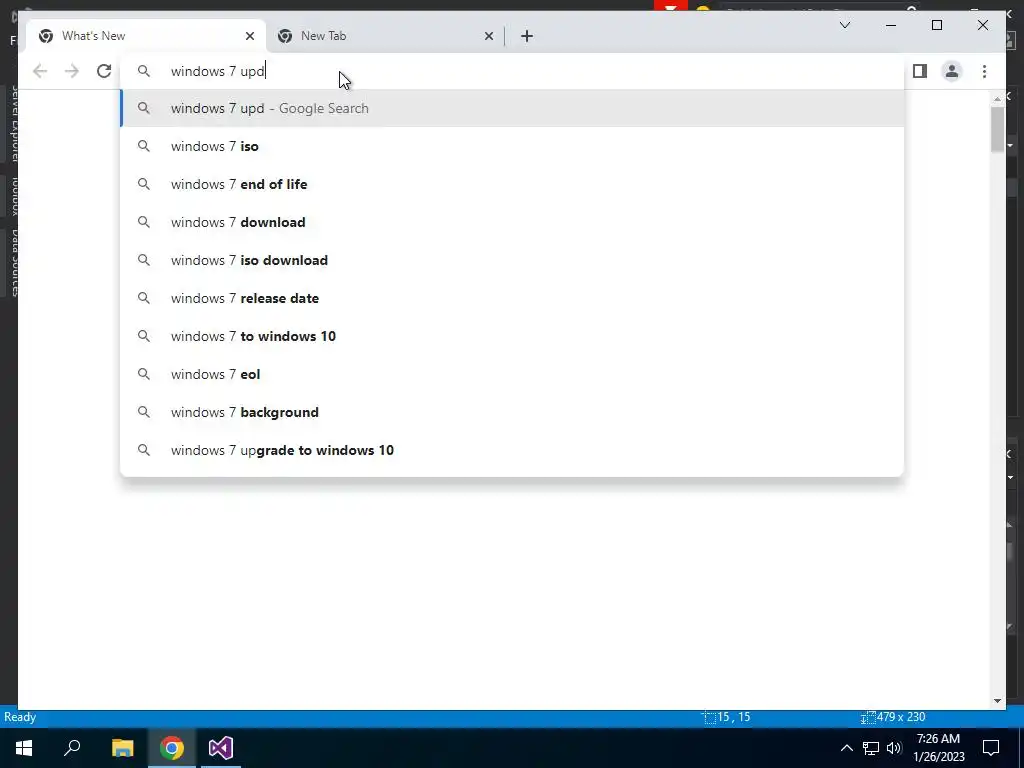Switch to Visual Studio from taskbar
Screen dimensions: 1024x768
(221, 748)
